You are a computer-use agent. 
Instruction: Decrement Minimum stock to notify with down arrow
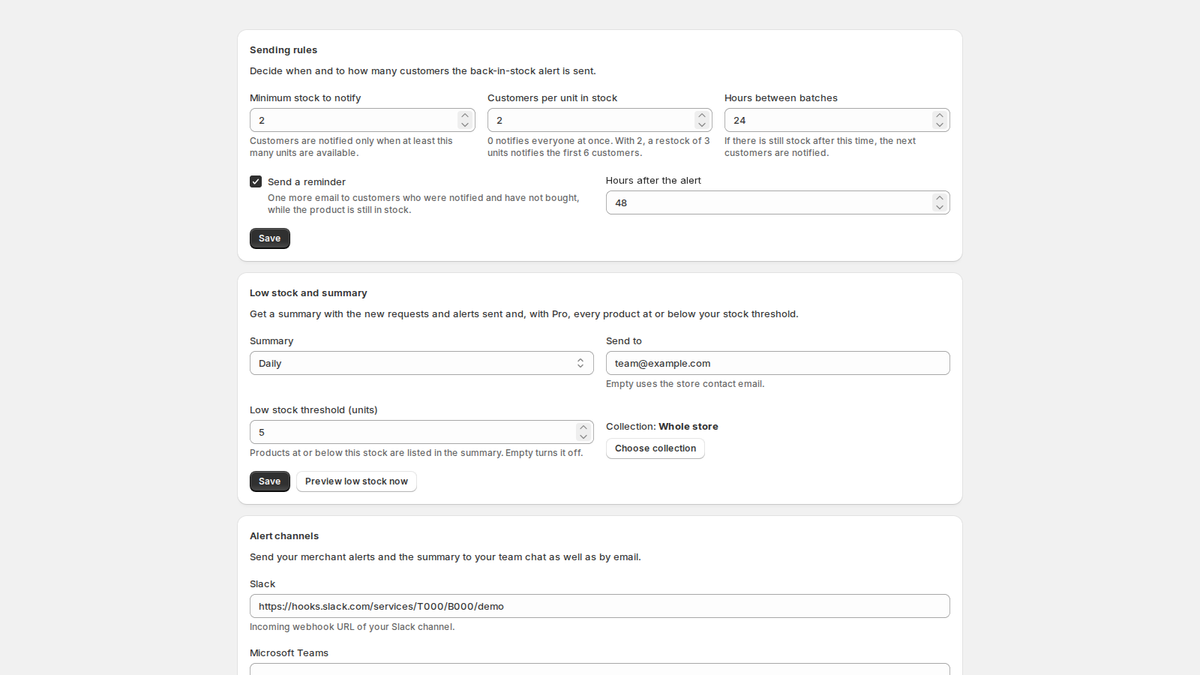pyautogui.click(x=465, y=125)
